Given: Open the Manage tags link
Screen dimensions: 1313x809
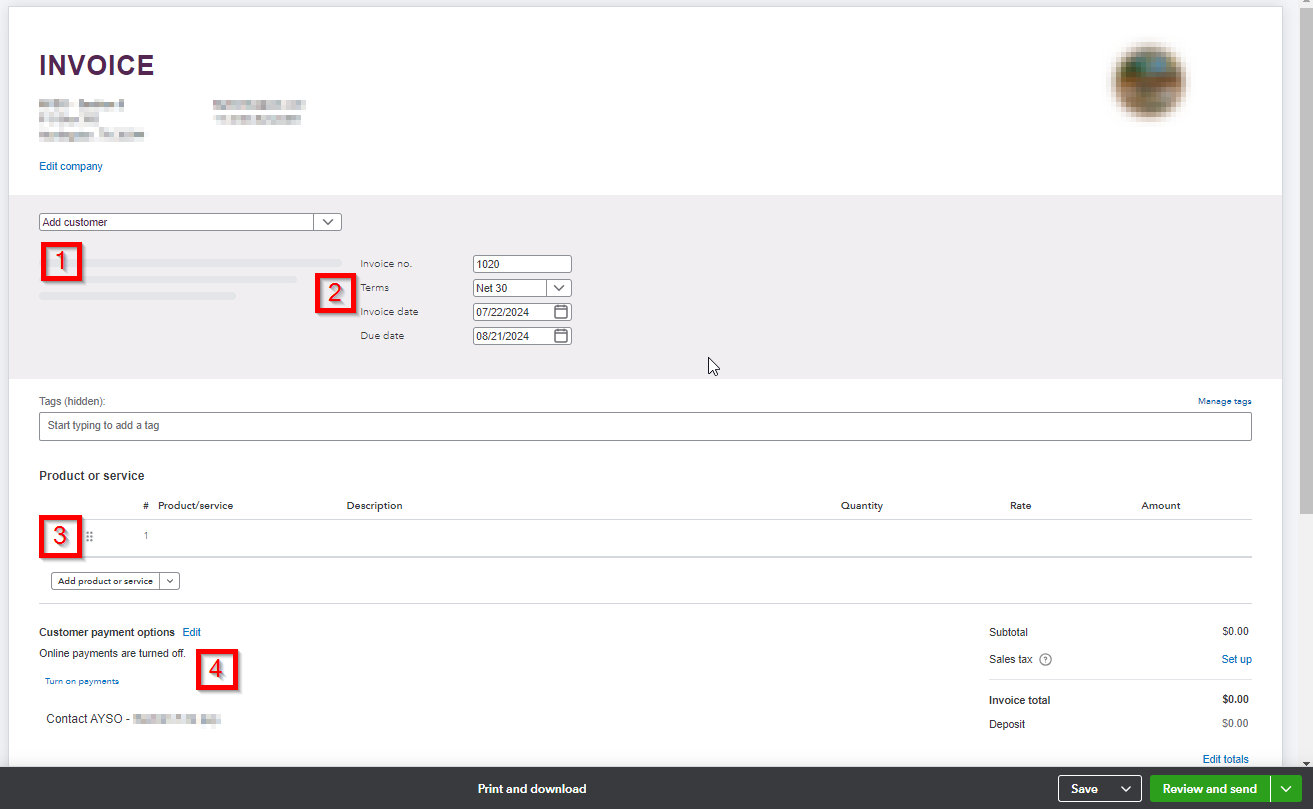Looking at the screenshot, I should (x=1224, y=401).
